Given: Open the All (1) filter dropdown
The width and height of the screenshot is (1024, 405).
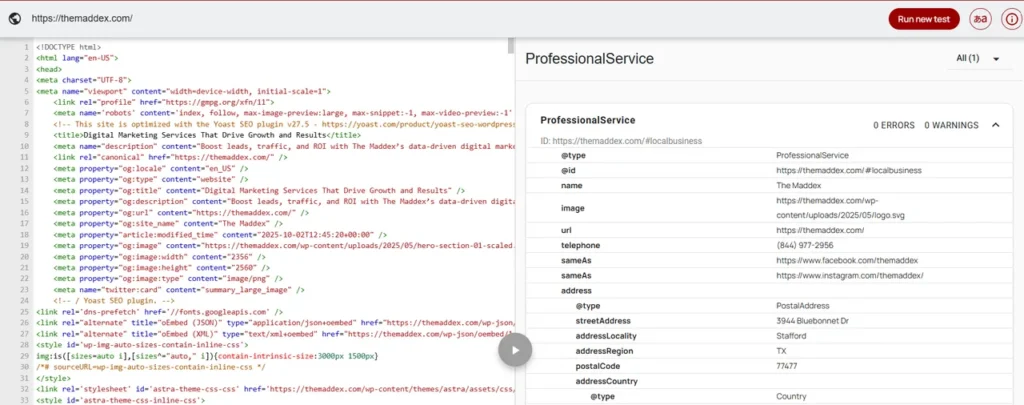Looking at the screenshot, I should pos(978,58).
